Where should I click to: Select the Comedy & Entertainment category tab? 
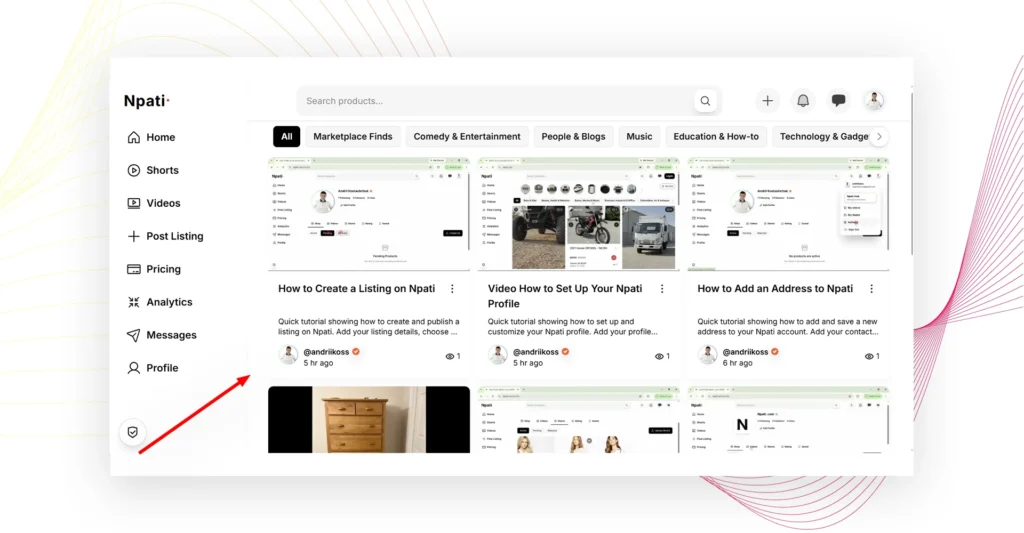(x=467, y=137)
